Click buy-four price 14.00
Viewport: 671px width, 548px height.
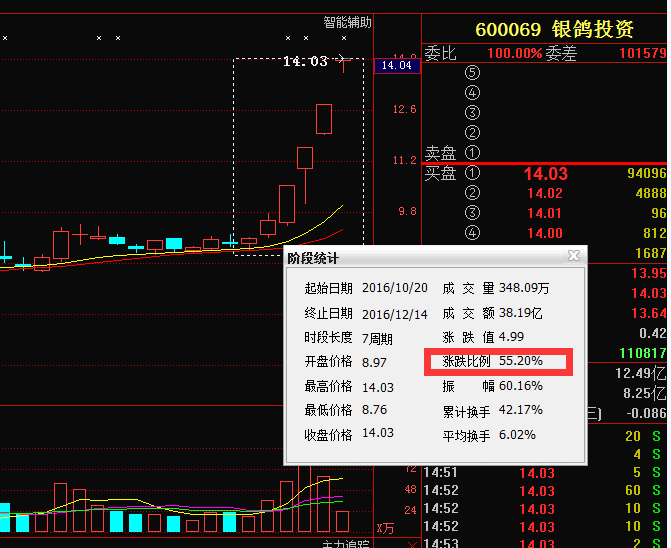coord(545,233)
